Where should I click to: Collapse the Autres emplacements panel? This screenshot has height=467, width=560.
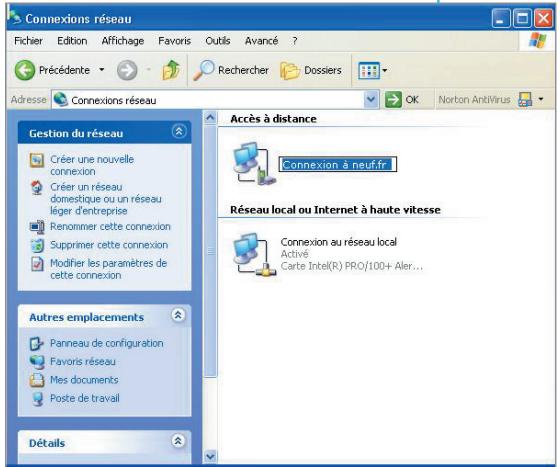(178, 315)
